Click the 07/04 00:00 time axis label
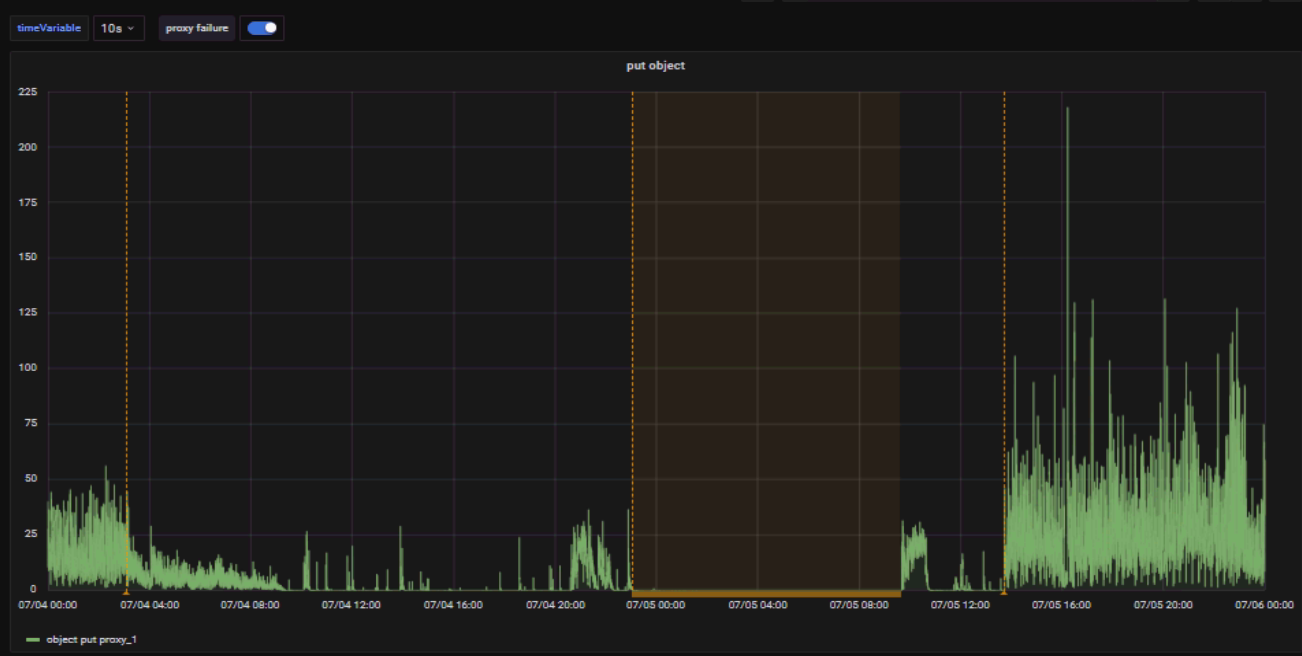Image resolution: width=1302 pixels, height=656 pixels. [x=48, y=605]
